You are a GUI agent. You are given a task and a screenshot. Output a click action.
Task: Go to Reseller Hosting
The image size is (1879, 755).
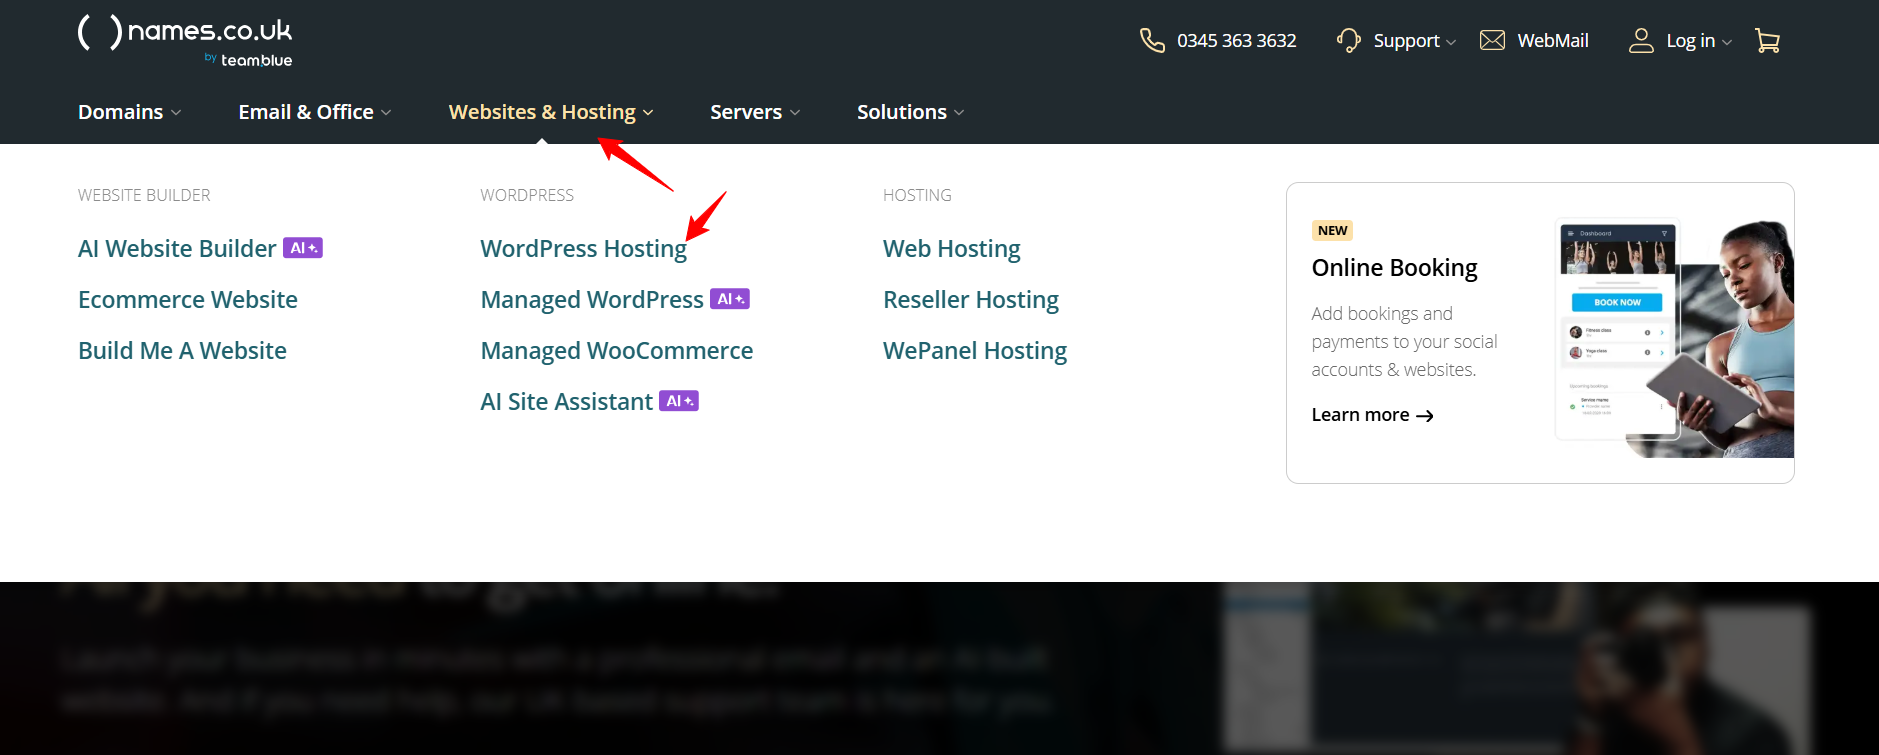tap(970, 299)
